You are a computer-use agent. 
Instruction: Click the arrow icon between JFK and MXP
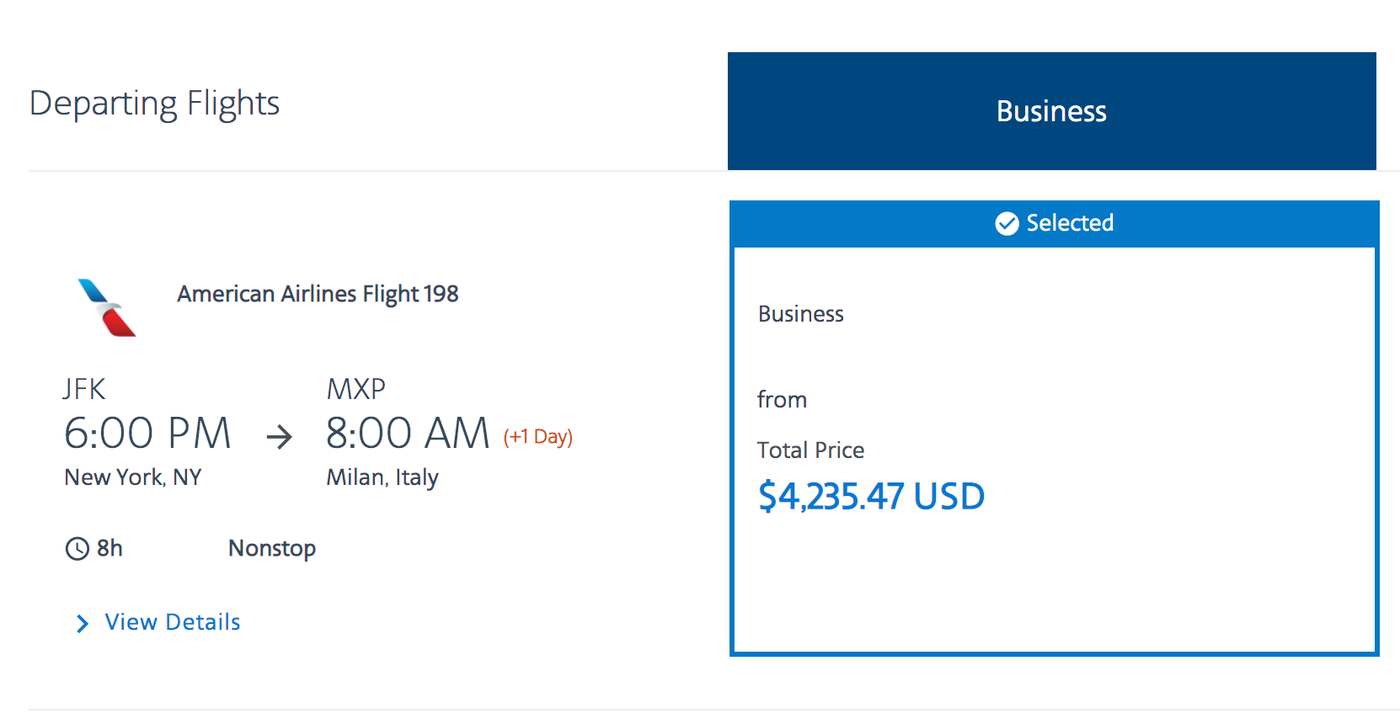point(278,436)
